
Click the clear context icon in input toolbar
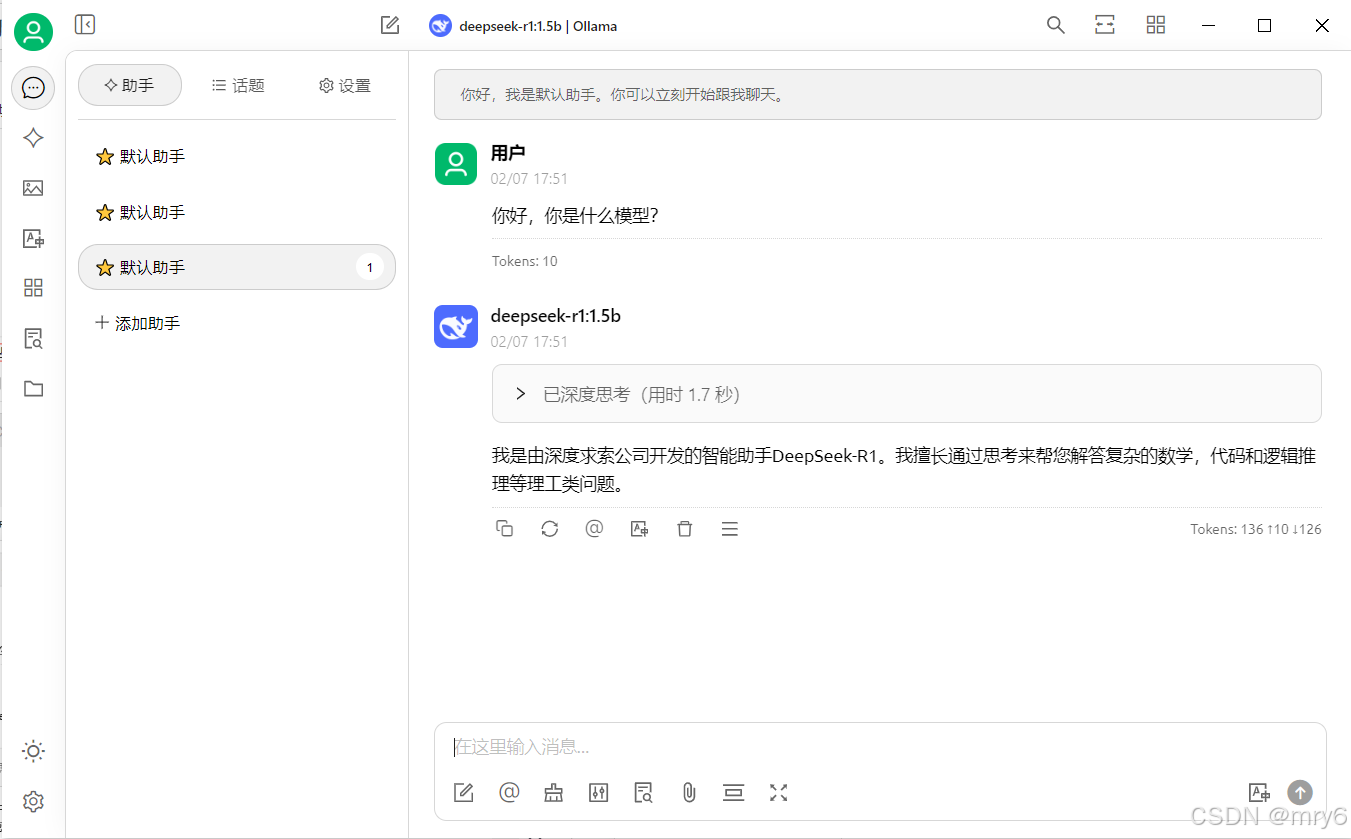pos(734,793)
